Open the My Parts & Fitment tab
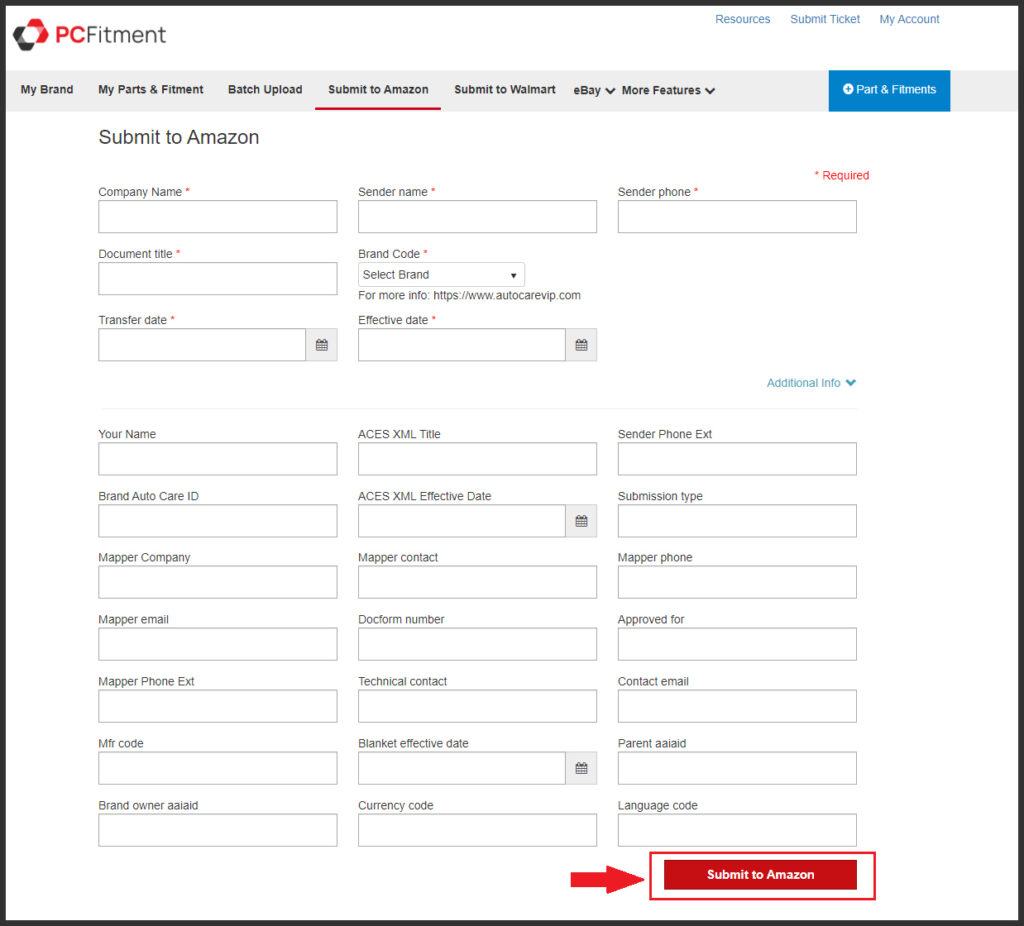This screenshot has width=1024, height=926. pos(151,90)
